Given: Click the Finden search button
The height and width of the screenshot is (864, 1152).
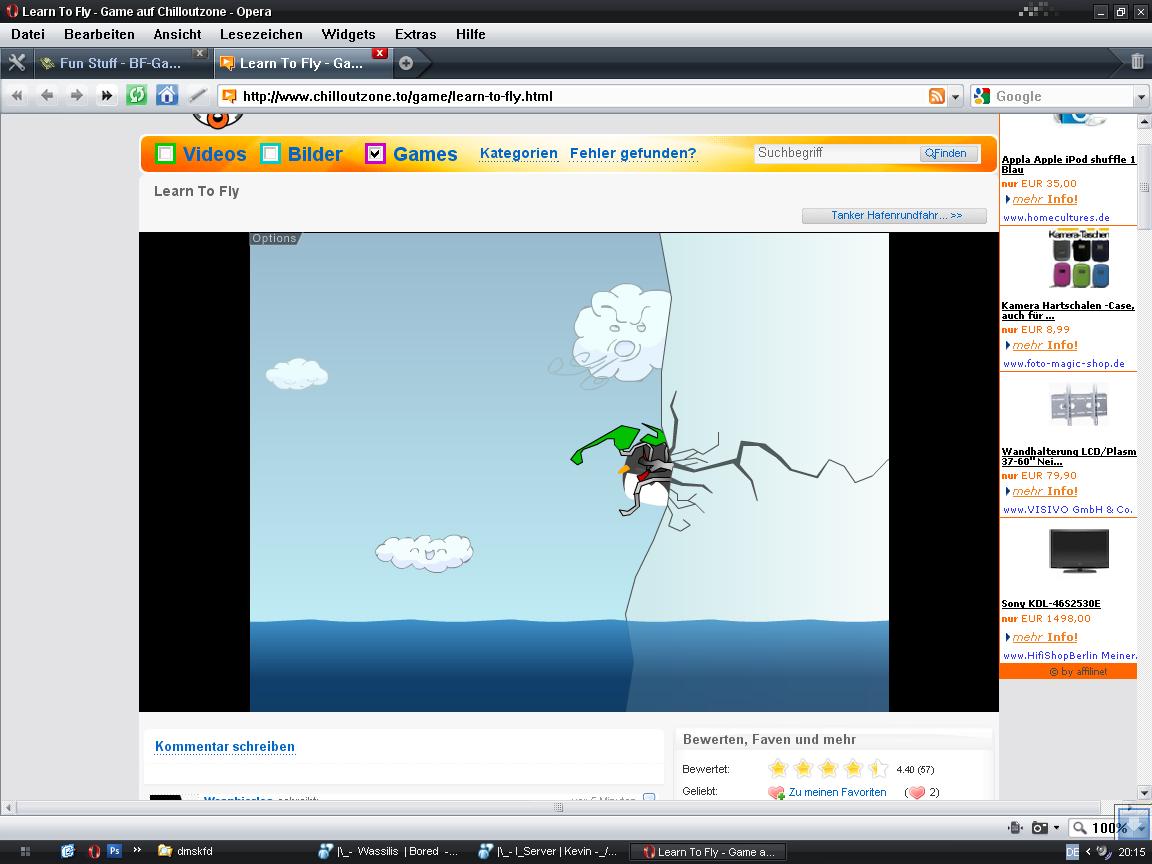Looking at the screenshot, I should pyautogui.click(x=948, y=153).
